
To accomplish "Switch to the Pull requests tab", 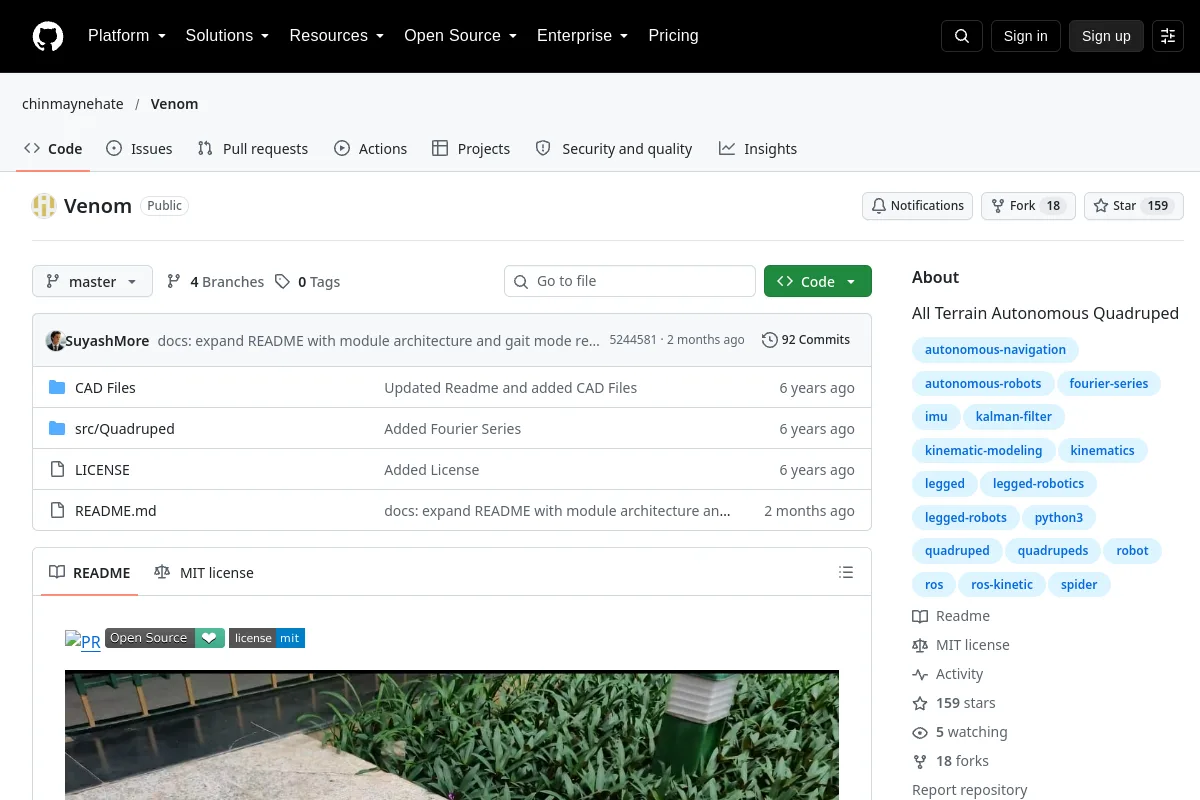I will (253, 149).
